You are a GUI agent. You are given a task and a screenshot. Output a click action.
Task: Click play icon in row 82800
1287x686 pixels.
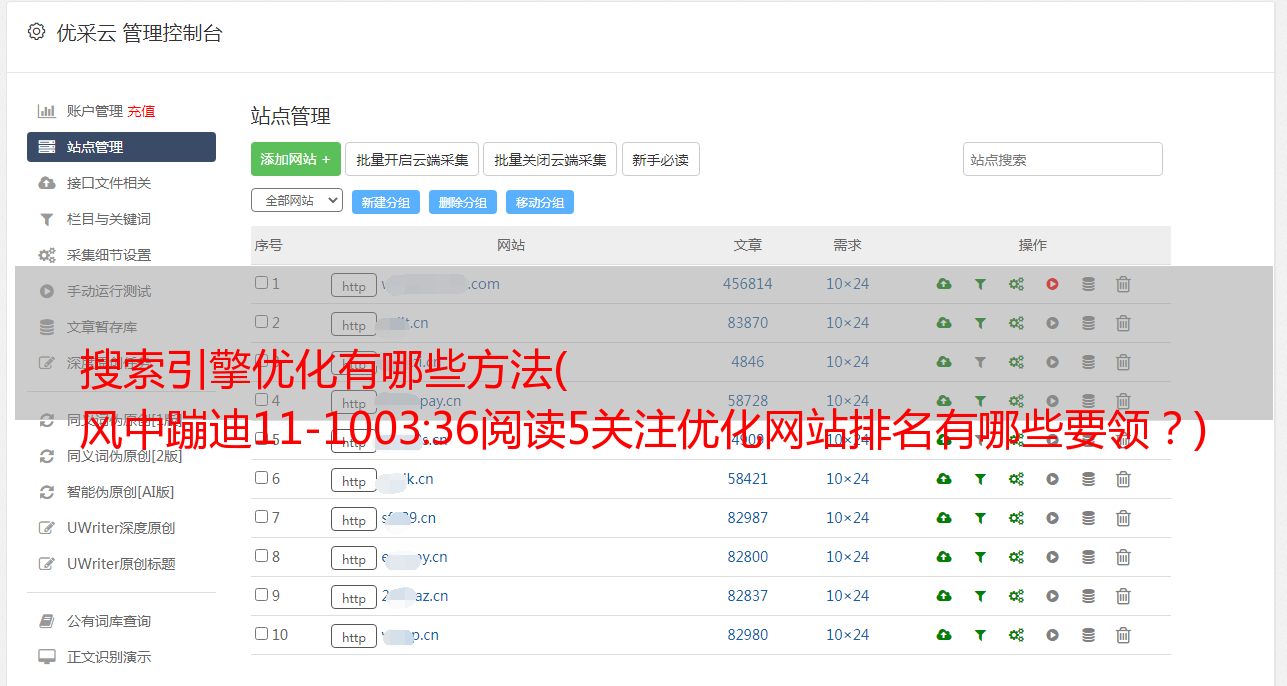click(1052, 557)
